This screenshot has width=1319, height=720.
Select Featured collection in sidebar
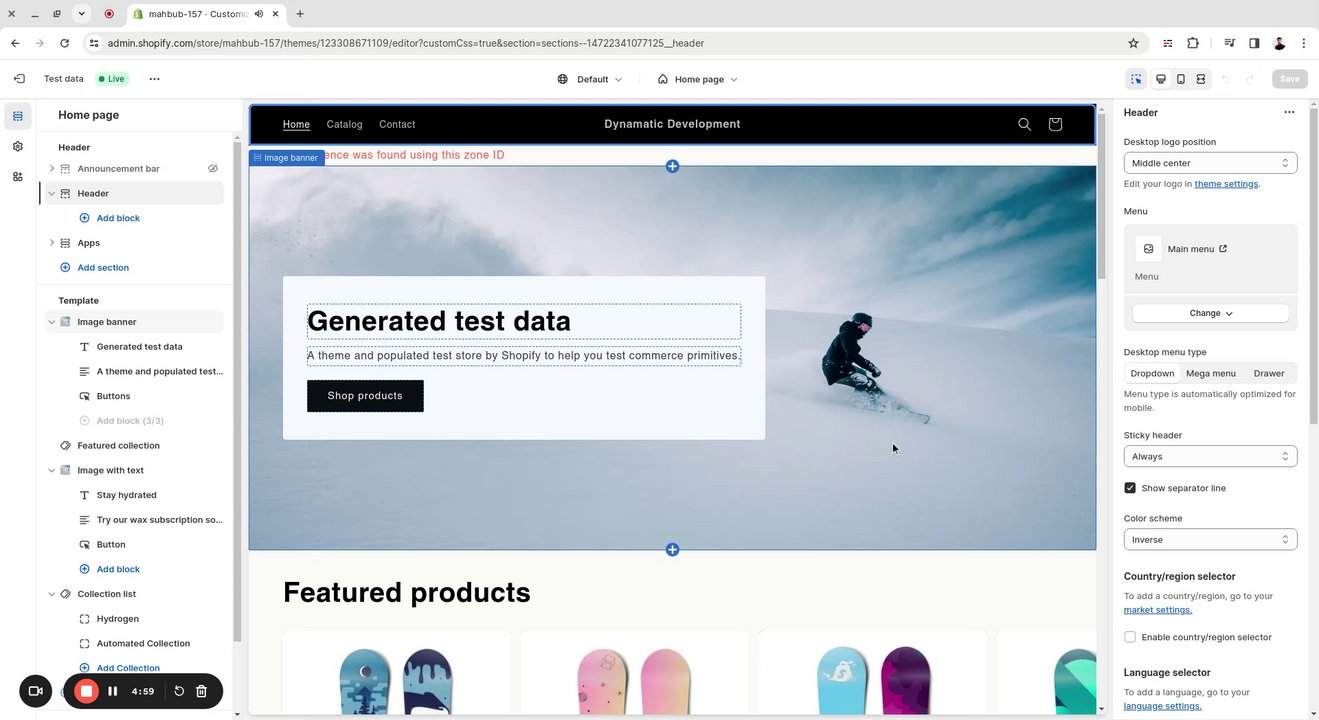(118, 446)
